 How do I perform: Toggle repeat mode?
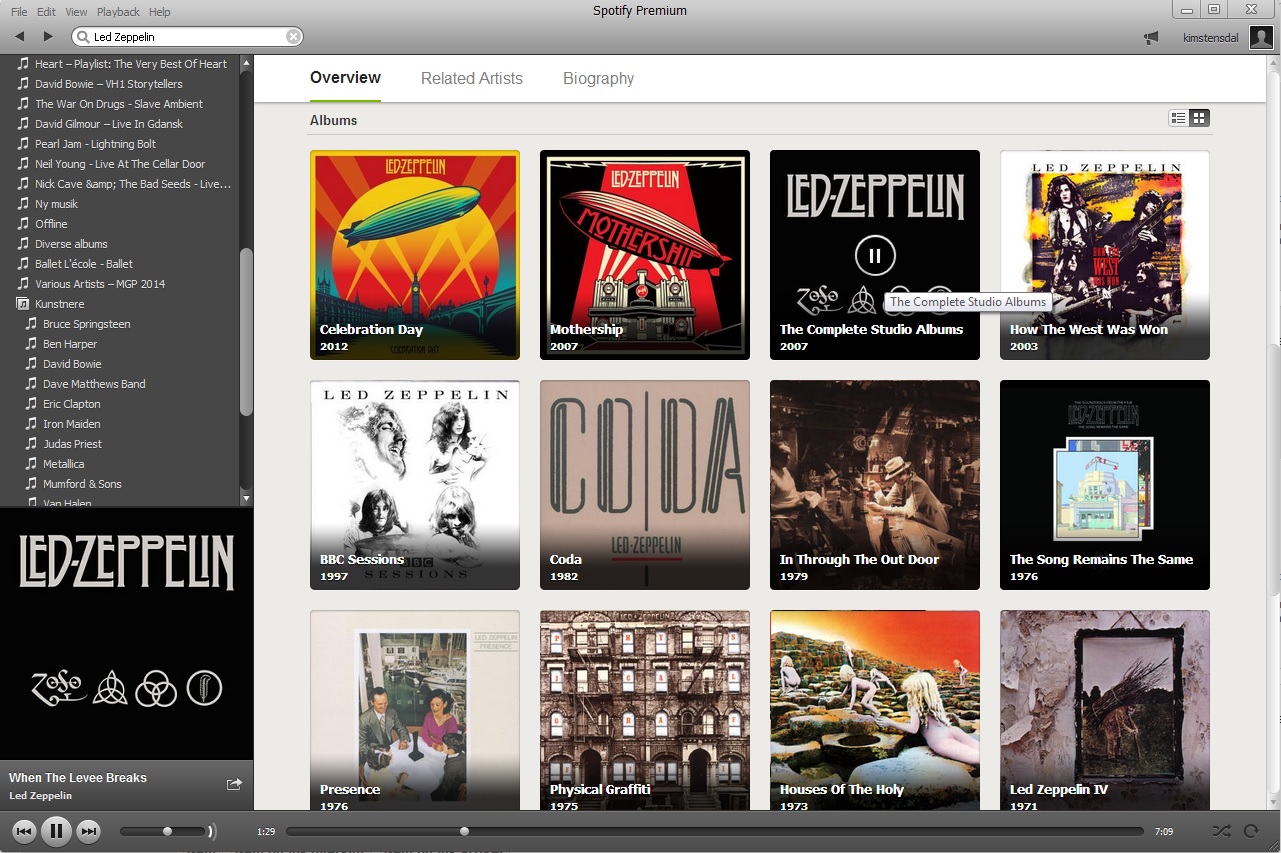tap(1251, 831)
